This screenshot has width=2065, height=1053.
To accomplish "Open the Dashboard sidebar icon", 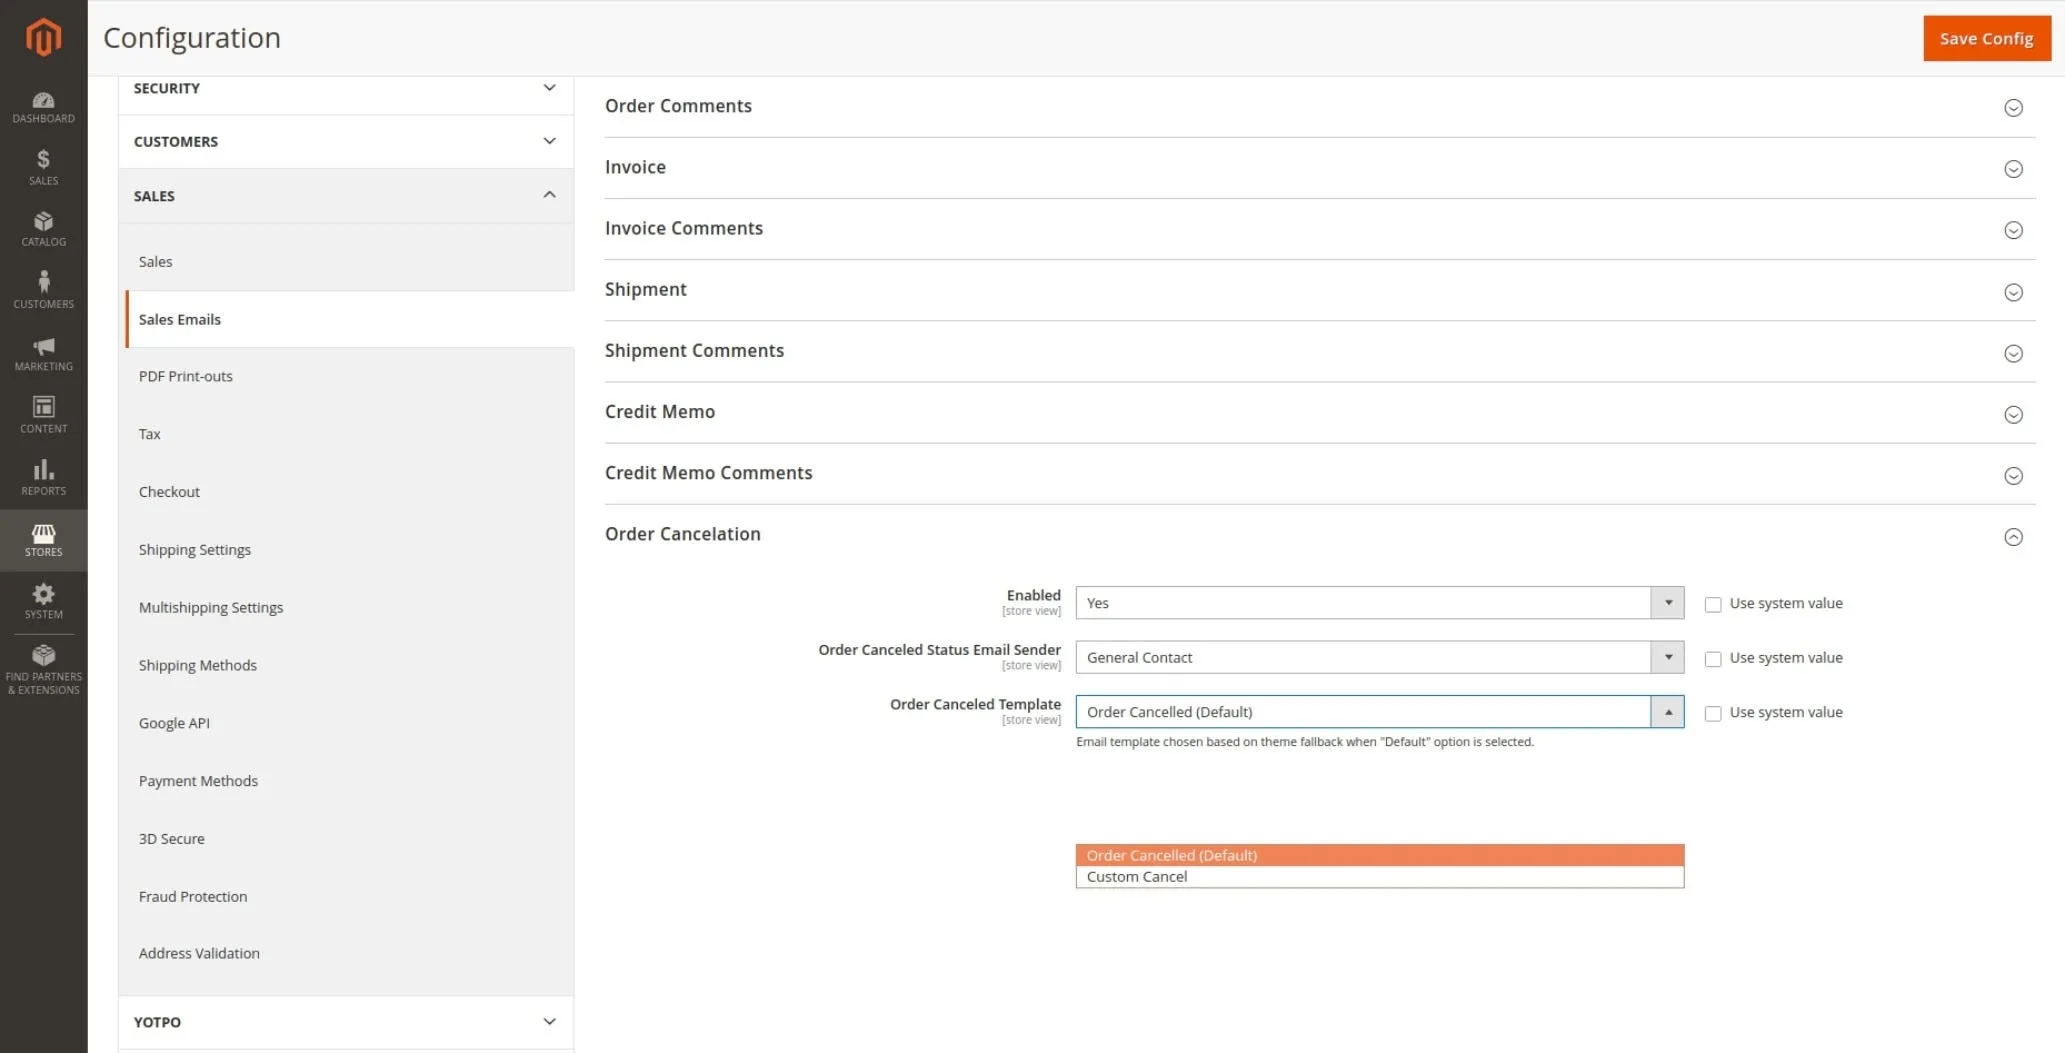I will click(x=43, y=107).
